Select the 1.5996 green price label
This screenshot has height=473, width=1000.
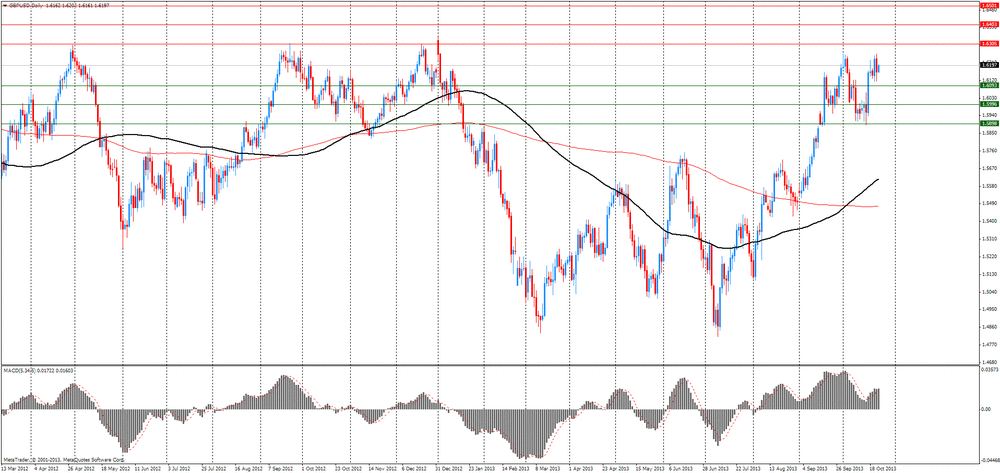click(987, 104)
